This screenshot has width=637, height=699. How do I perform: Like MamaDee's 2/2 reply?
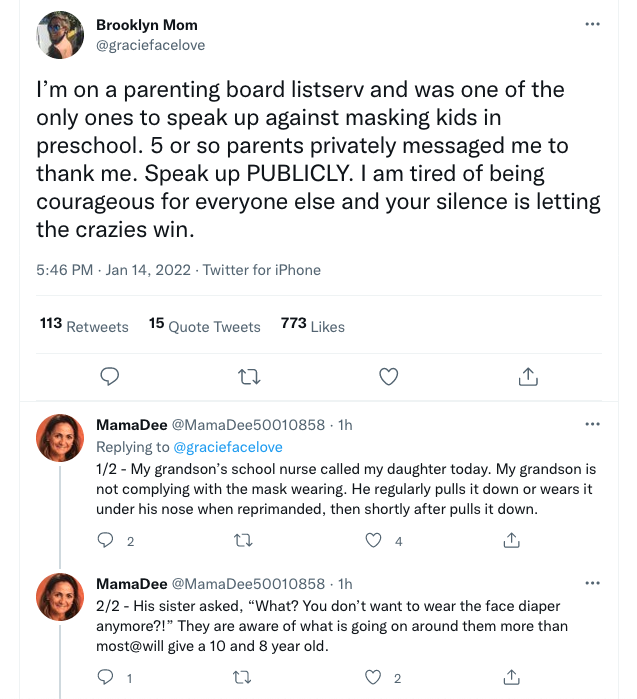374,678
